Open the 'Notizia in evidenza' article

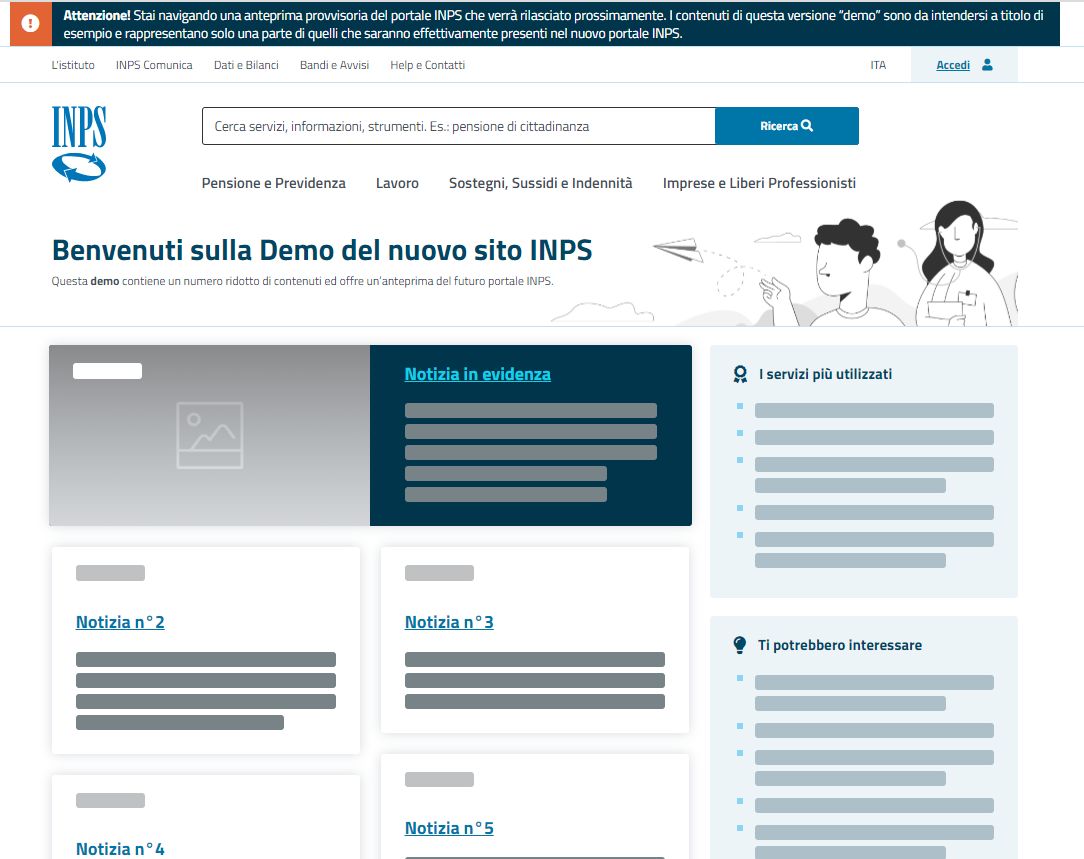[477, 373]
